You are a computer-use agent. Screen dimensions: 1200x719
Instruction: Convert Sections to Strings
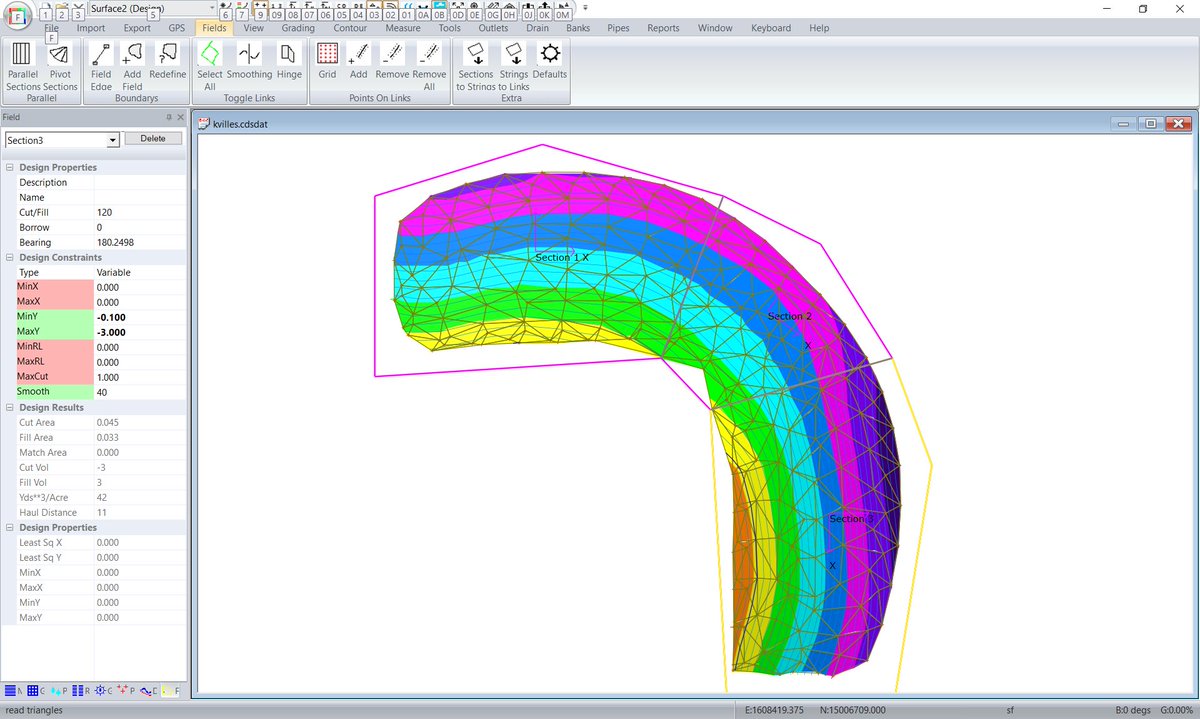point(475,66)
